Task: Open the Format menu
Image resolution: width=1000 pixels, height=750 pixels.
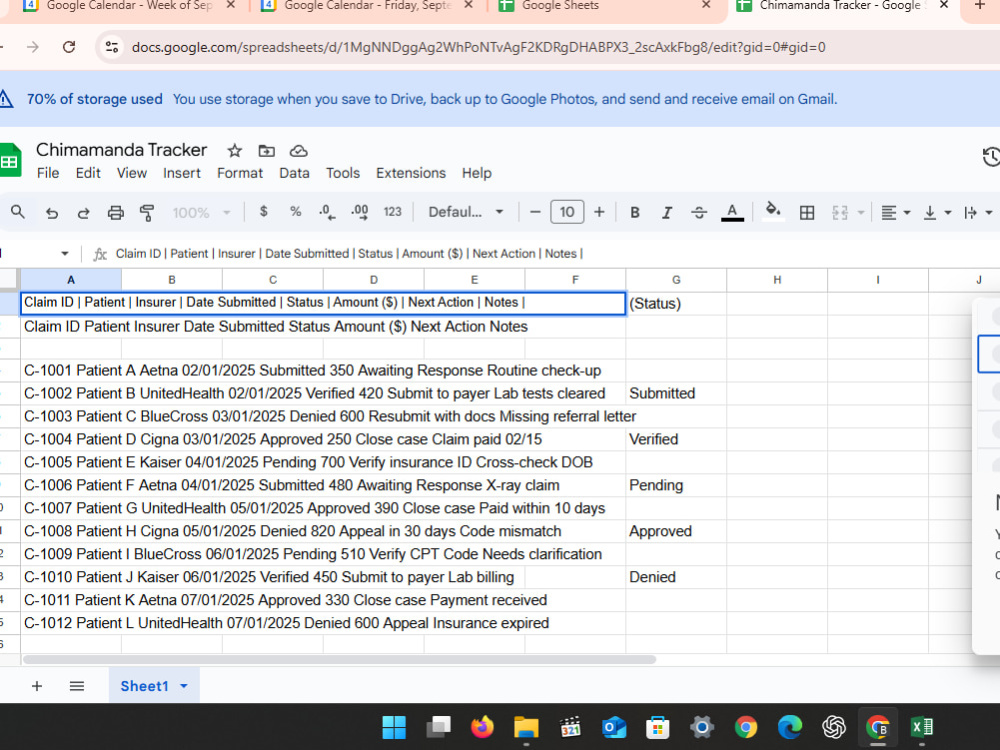Action: [240, 173]
